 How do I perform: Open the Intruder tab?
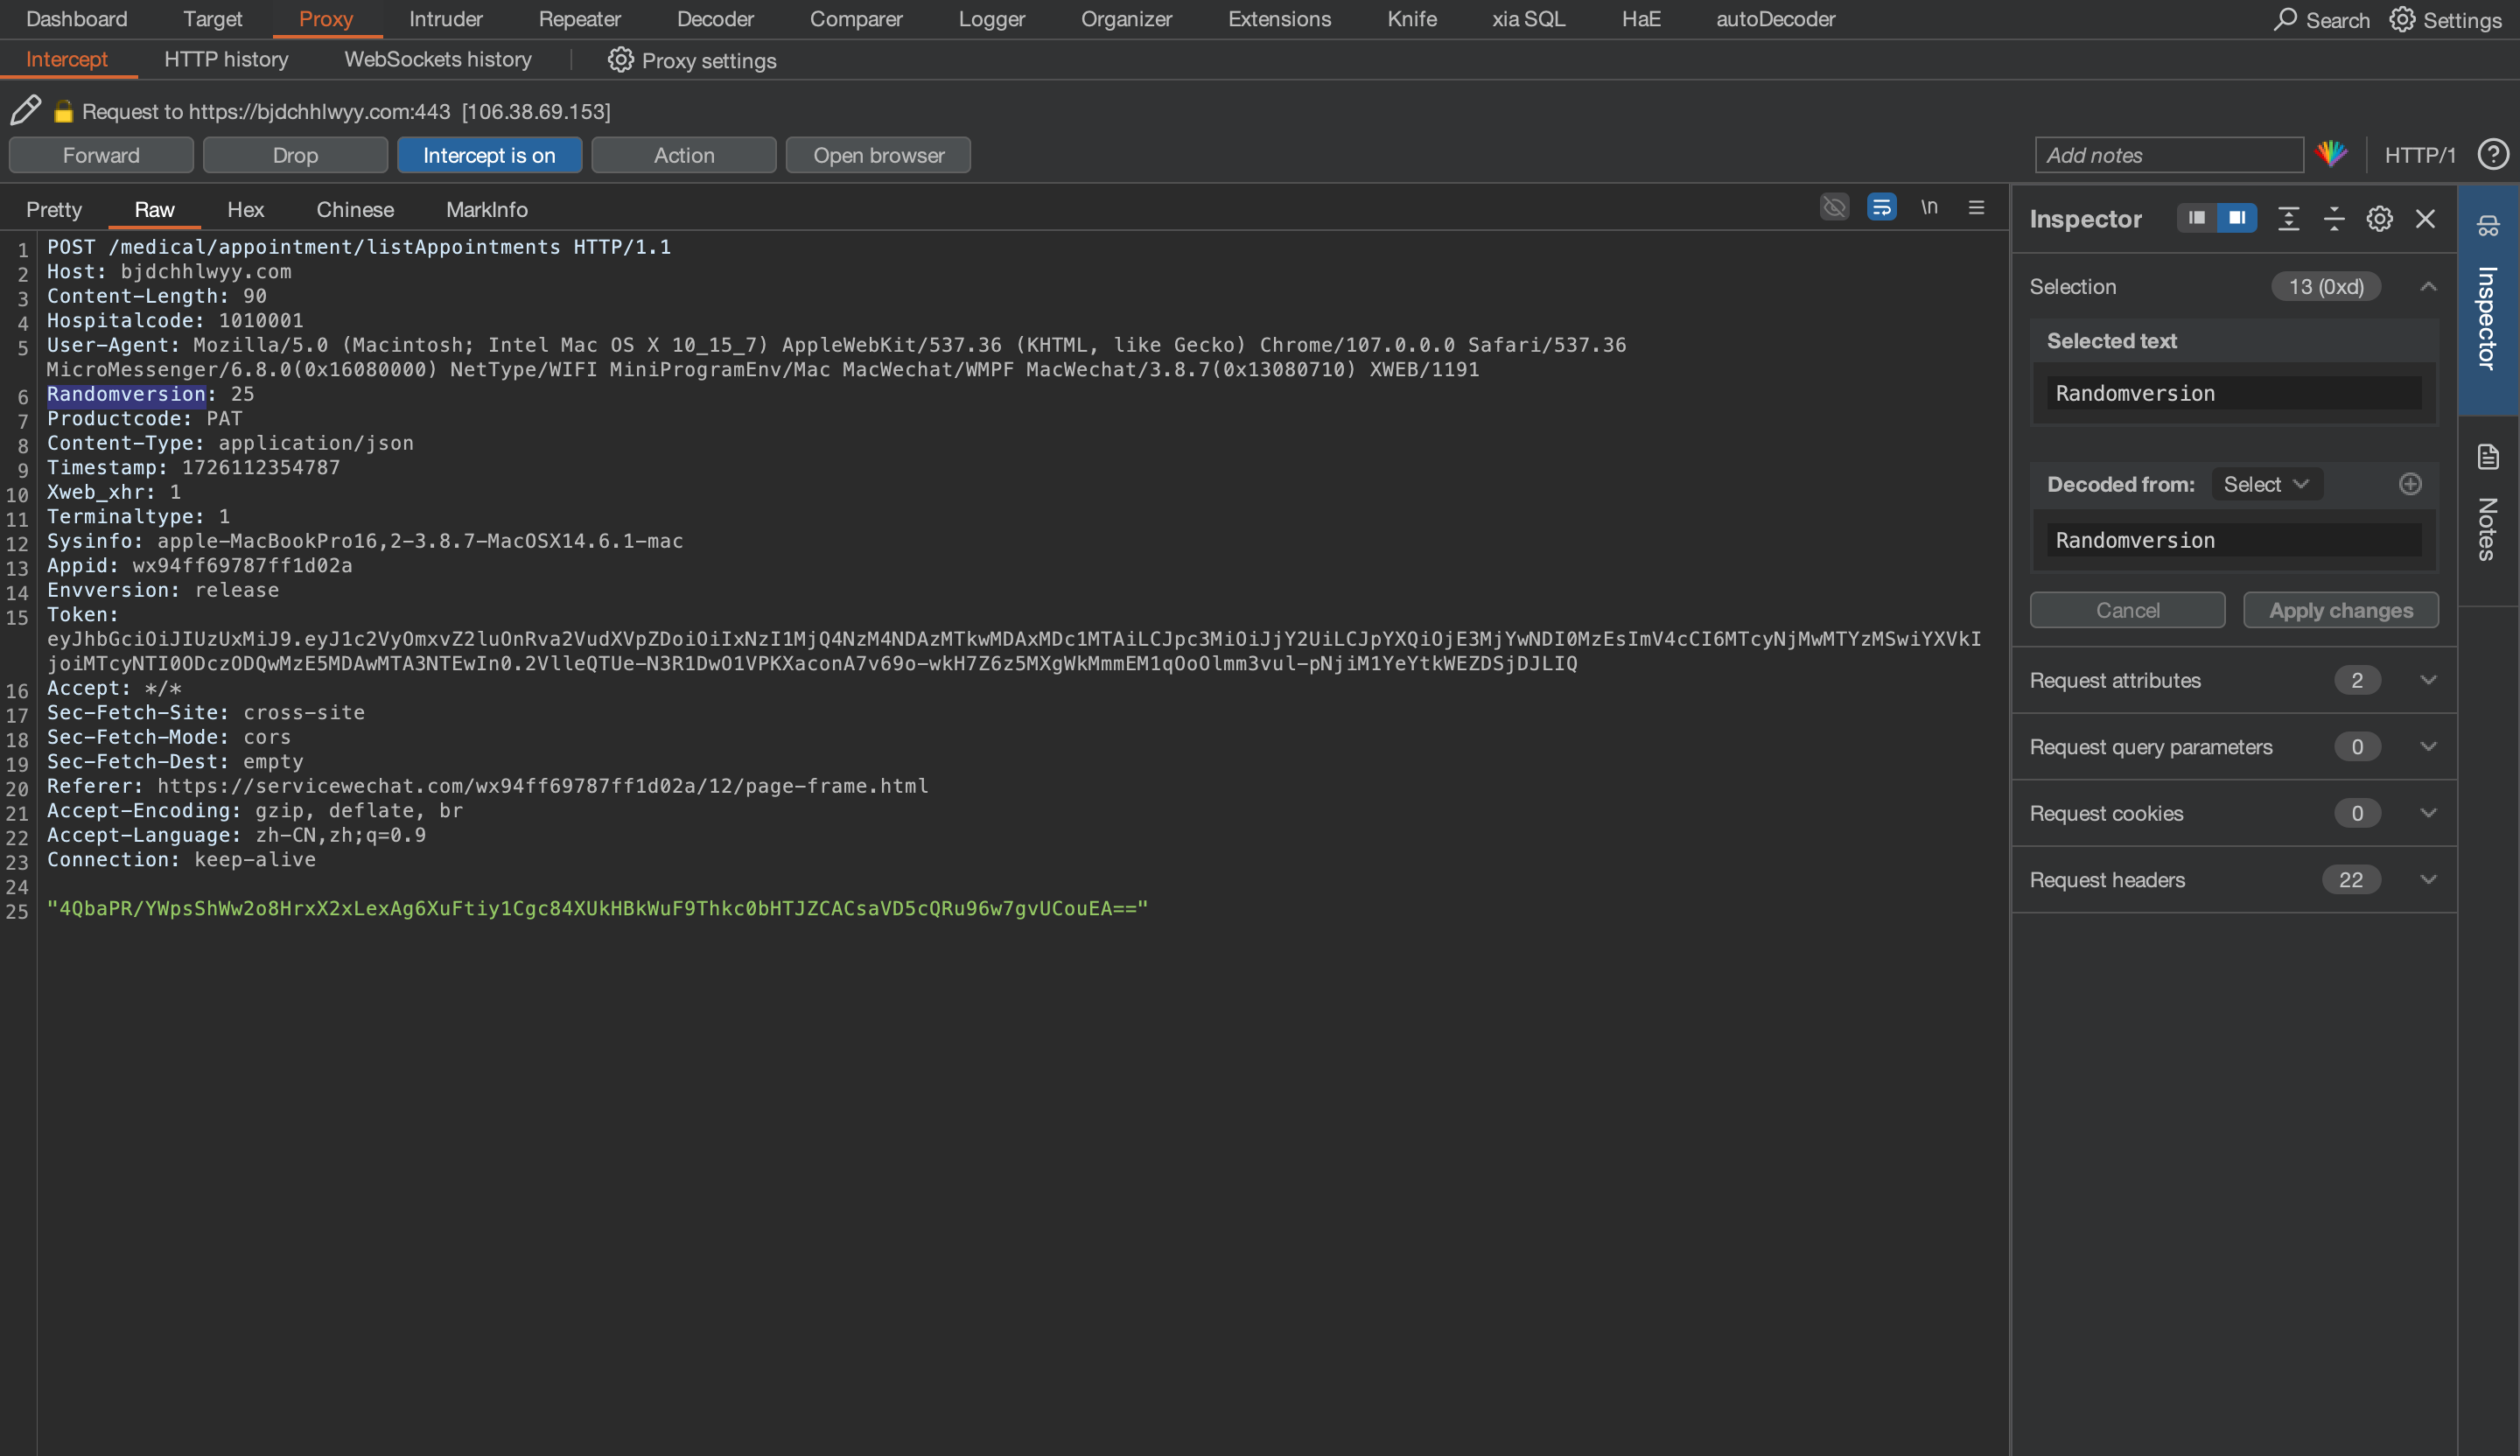tap(446, 19)
